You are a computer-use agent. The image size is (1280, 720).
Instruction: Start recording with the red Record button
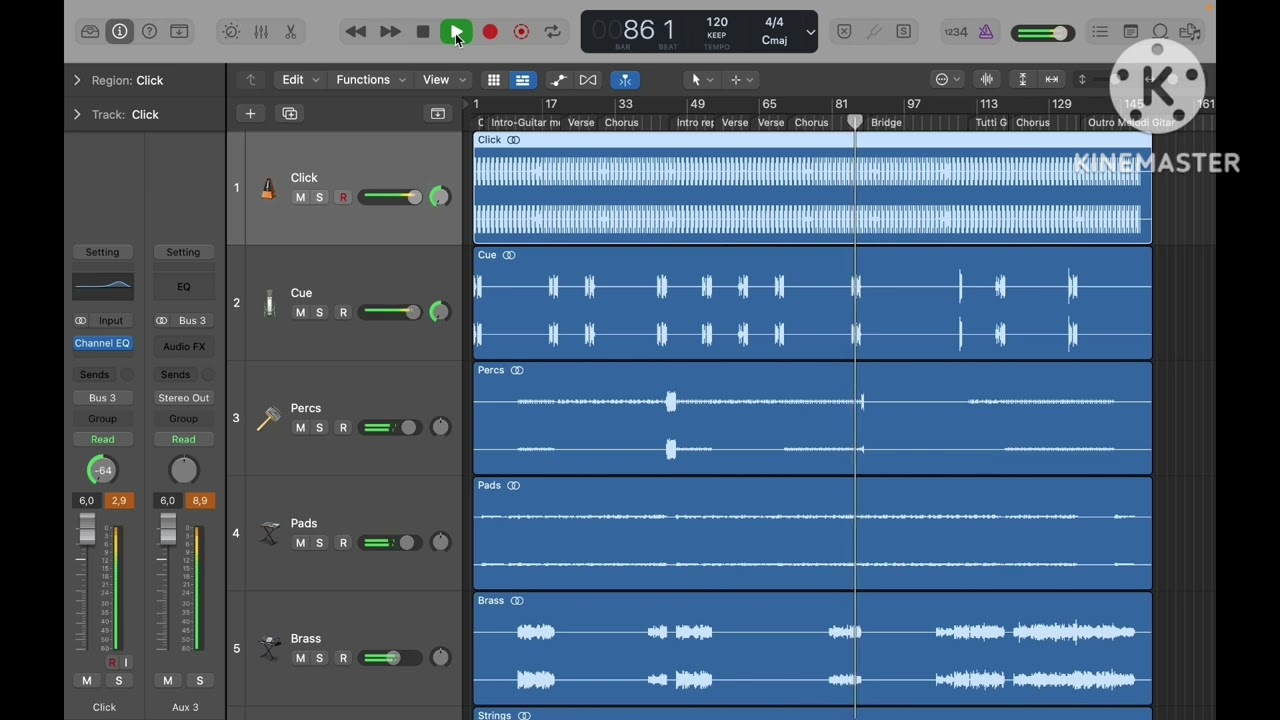(490, 32)
